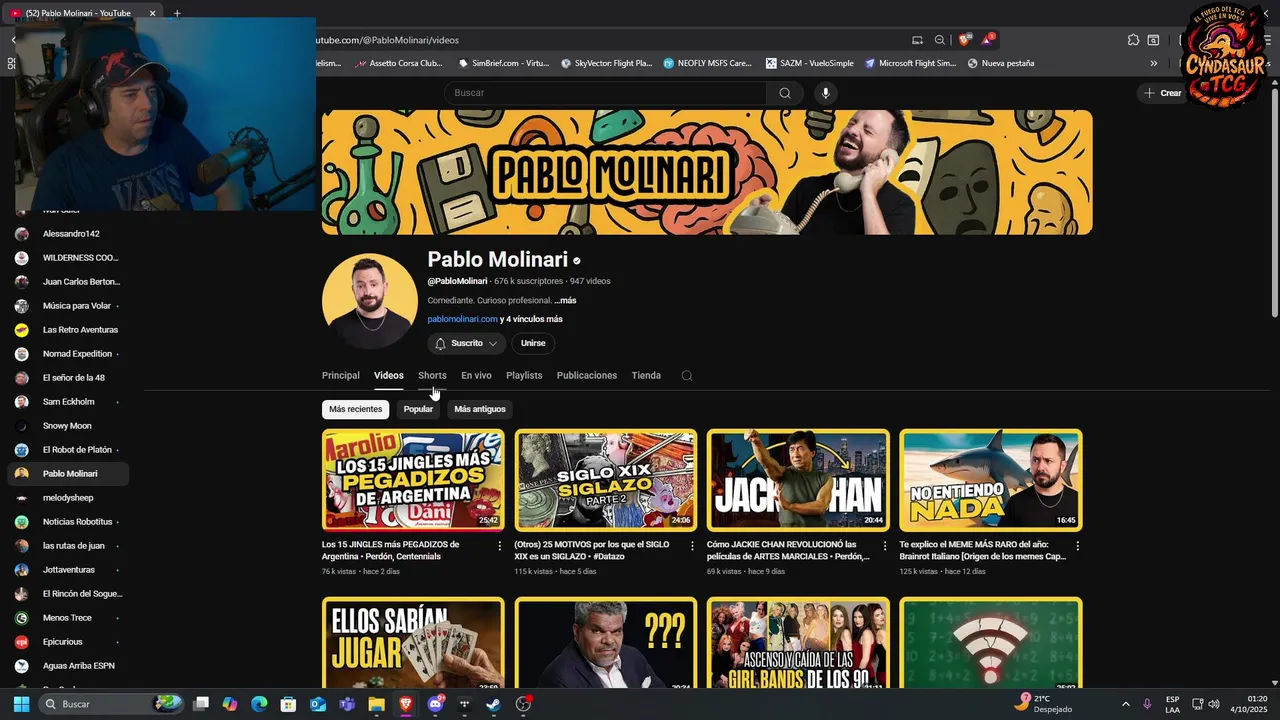This screenshot has height=720, width=1280.
Task: Open Brave Rewards triangle icon
Action: (x=988, y=40)
